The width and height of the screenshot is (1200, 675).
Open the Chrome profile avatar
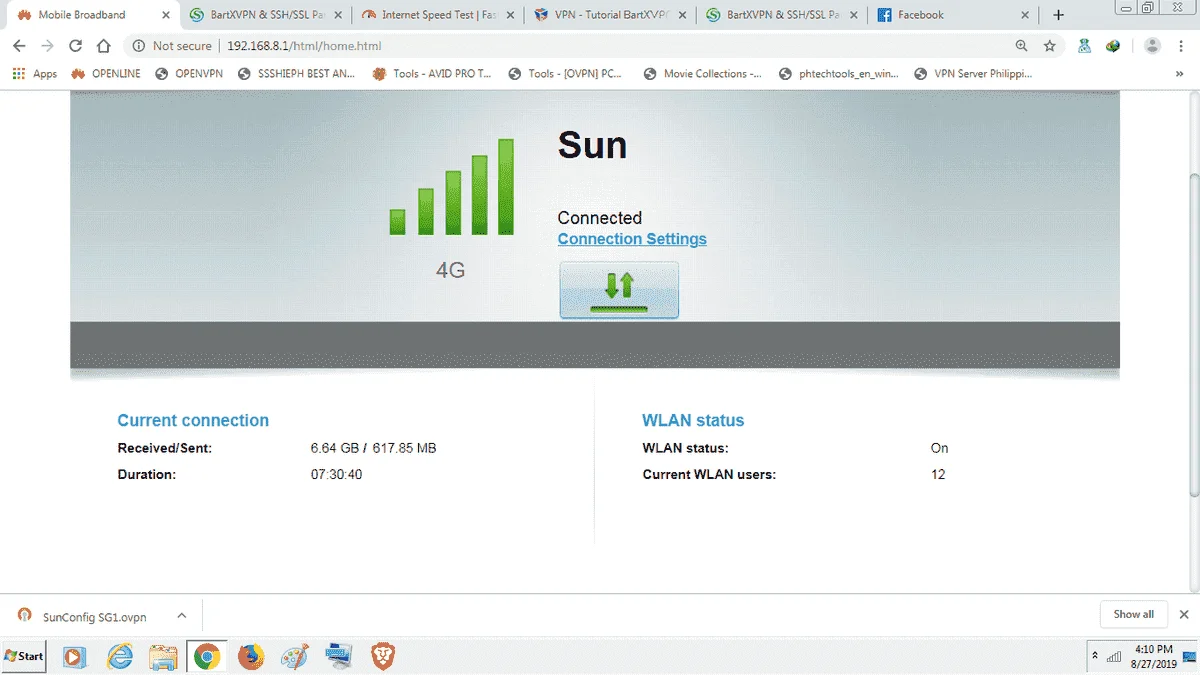coord(1152,46)
